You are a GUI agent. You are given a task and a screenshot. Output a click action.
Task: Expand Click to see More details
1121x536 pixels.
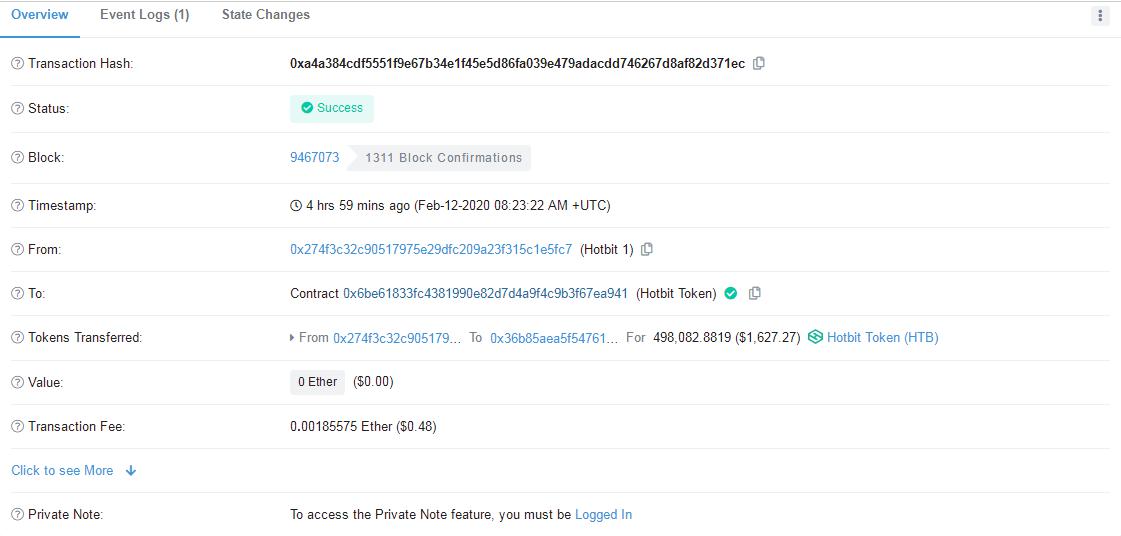[74, 470]
